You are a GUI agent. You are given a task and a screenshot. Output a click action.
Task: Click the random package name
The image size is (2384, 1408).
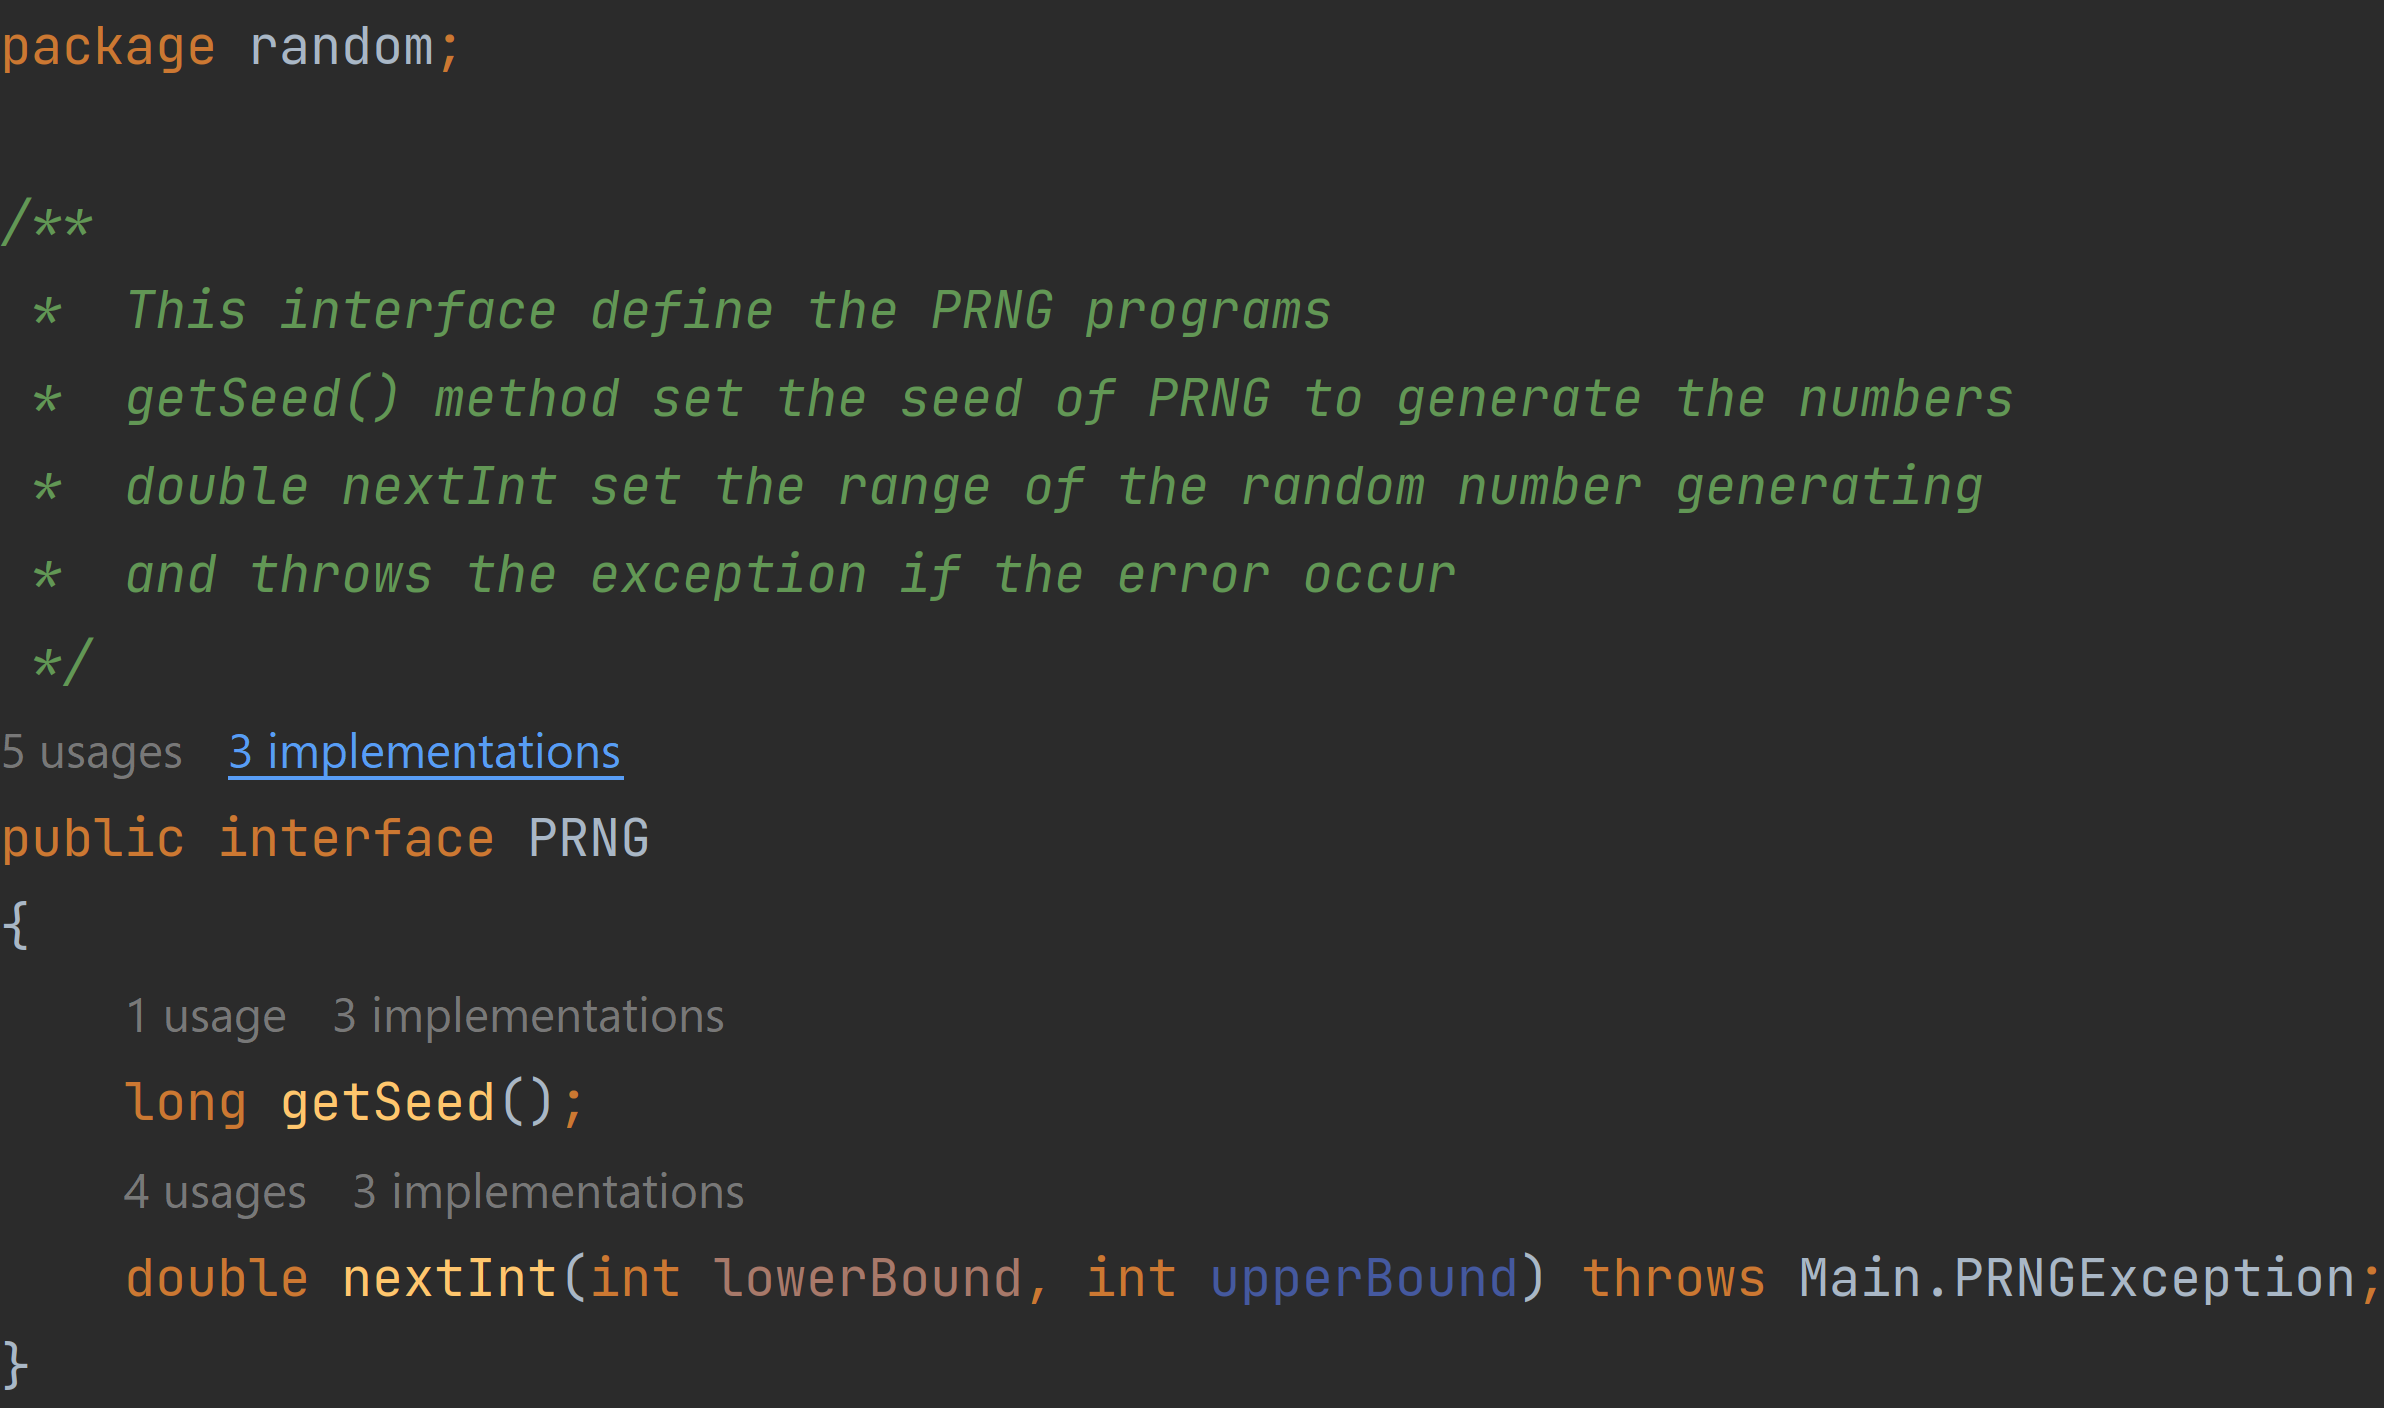(341, 48)
